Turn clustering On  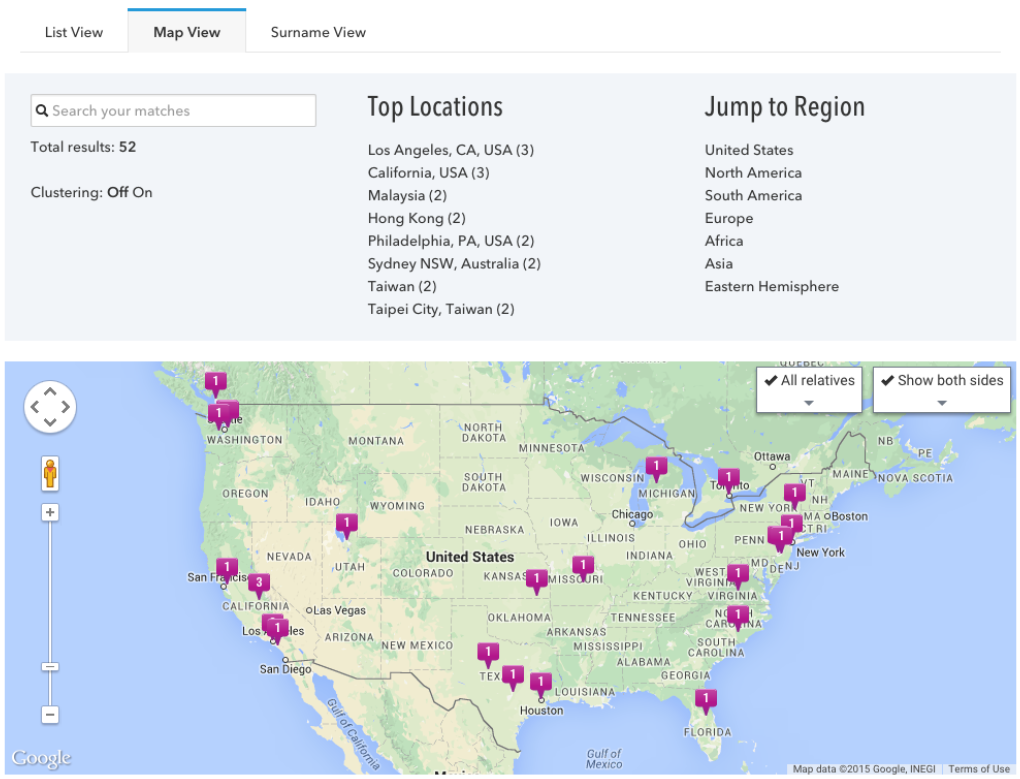[143, 192]
